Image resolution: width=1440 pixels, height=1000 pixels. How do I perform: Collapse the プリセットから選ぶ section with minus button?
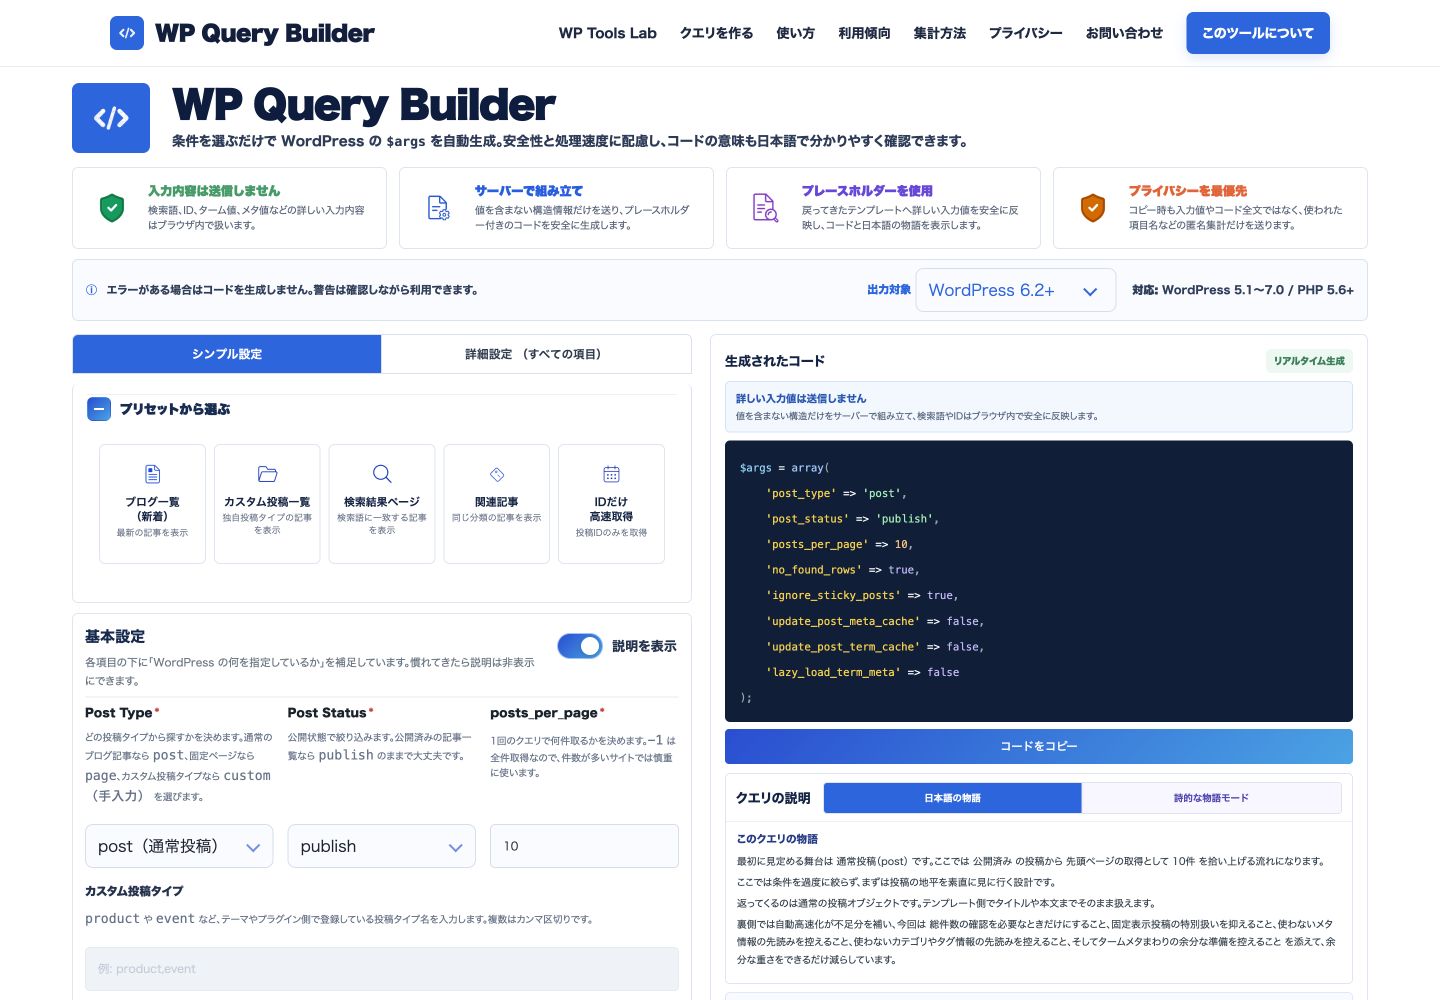click(x=99, y=409)
